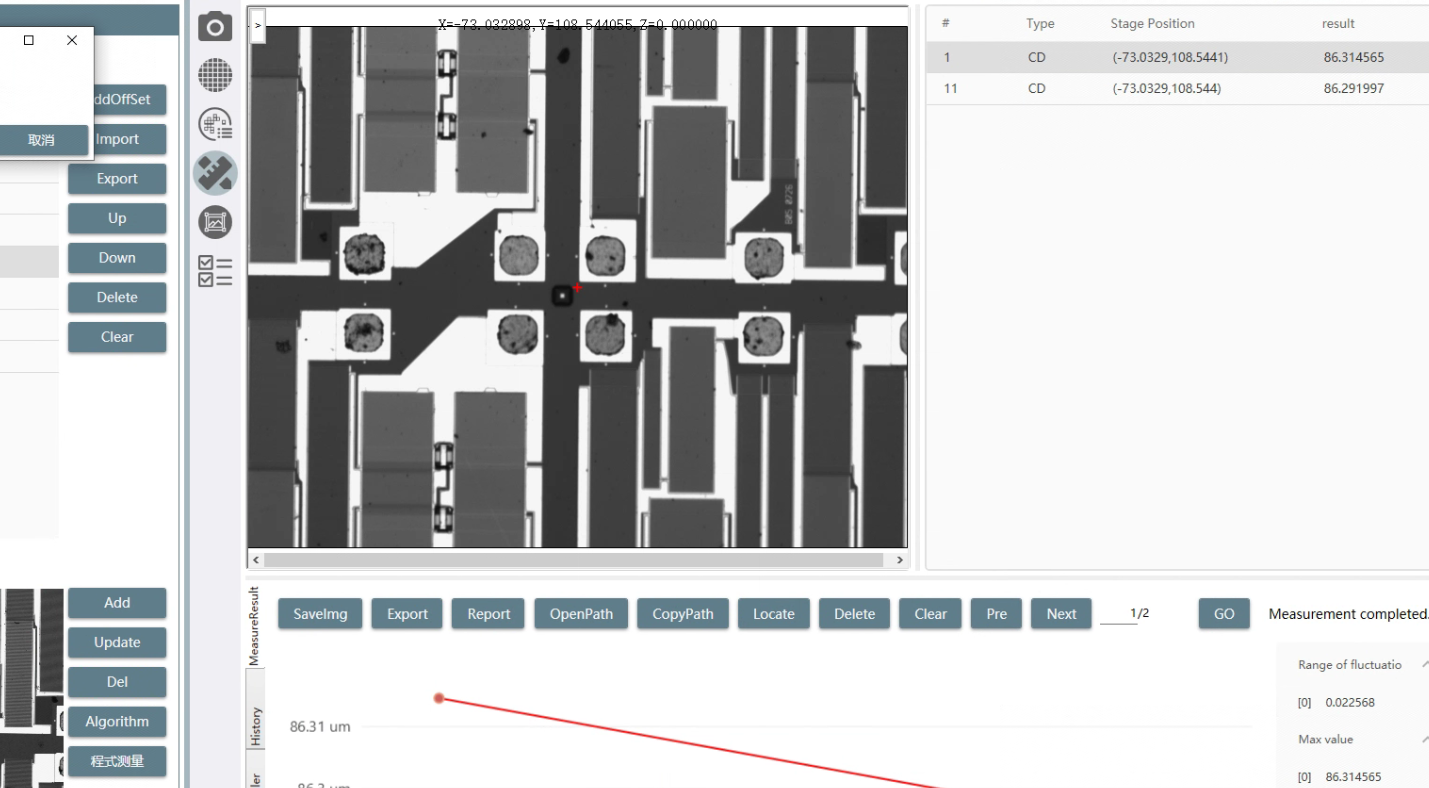Click scrollbar right arrow under image
This screenshot has height=788, width=1429.
[900, 560]
